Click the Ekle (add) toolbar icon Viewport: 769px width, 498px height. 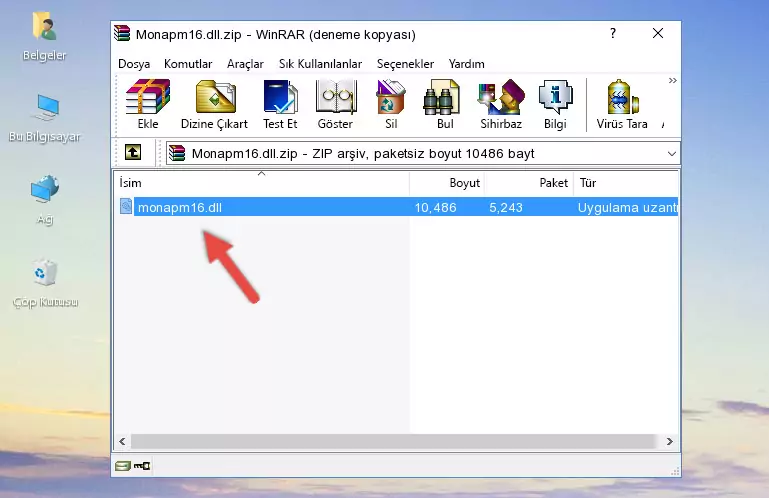(148, 105)
